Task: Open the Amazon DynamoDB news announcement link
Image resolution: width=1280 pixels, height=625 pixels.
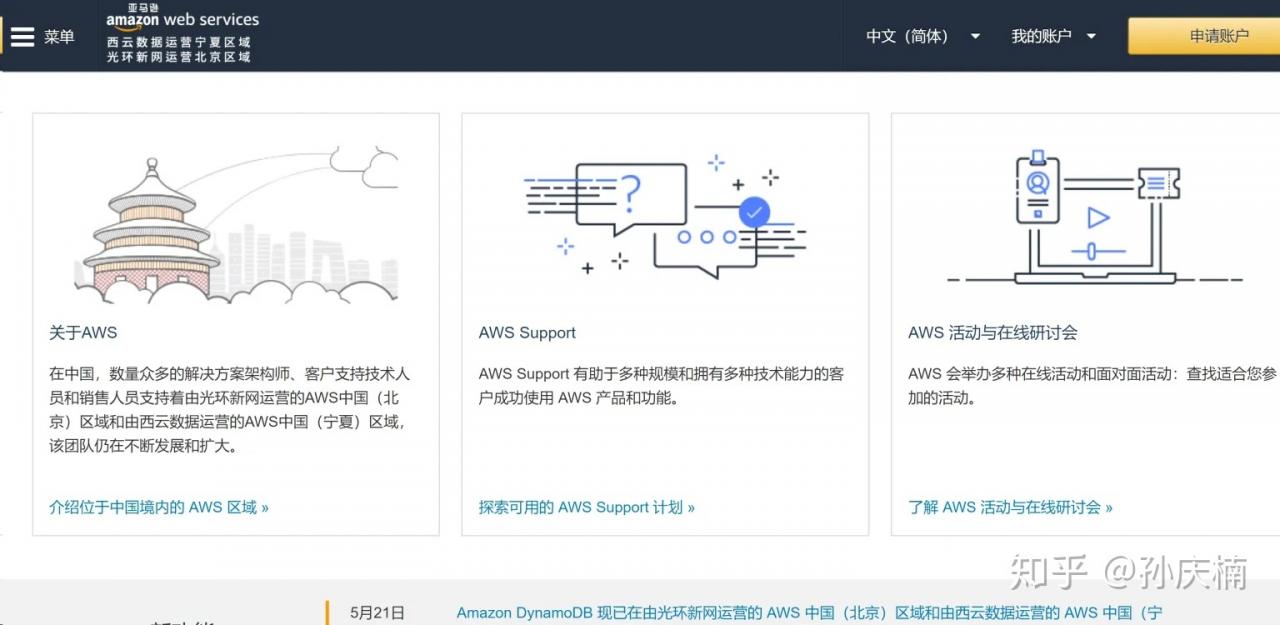Action: tap(809, 613)
